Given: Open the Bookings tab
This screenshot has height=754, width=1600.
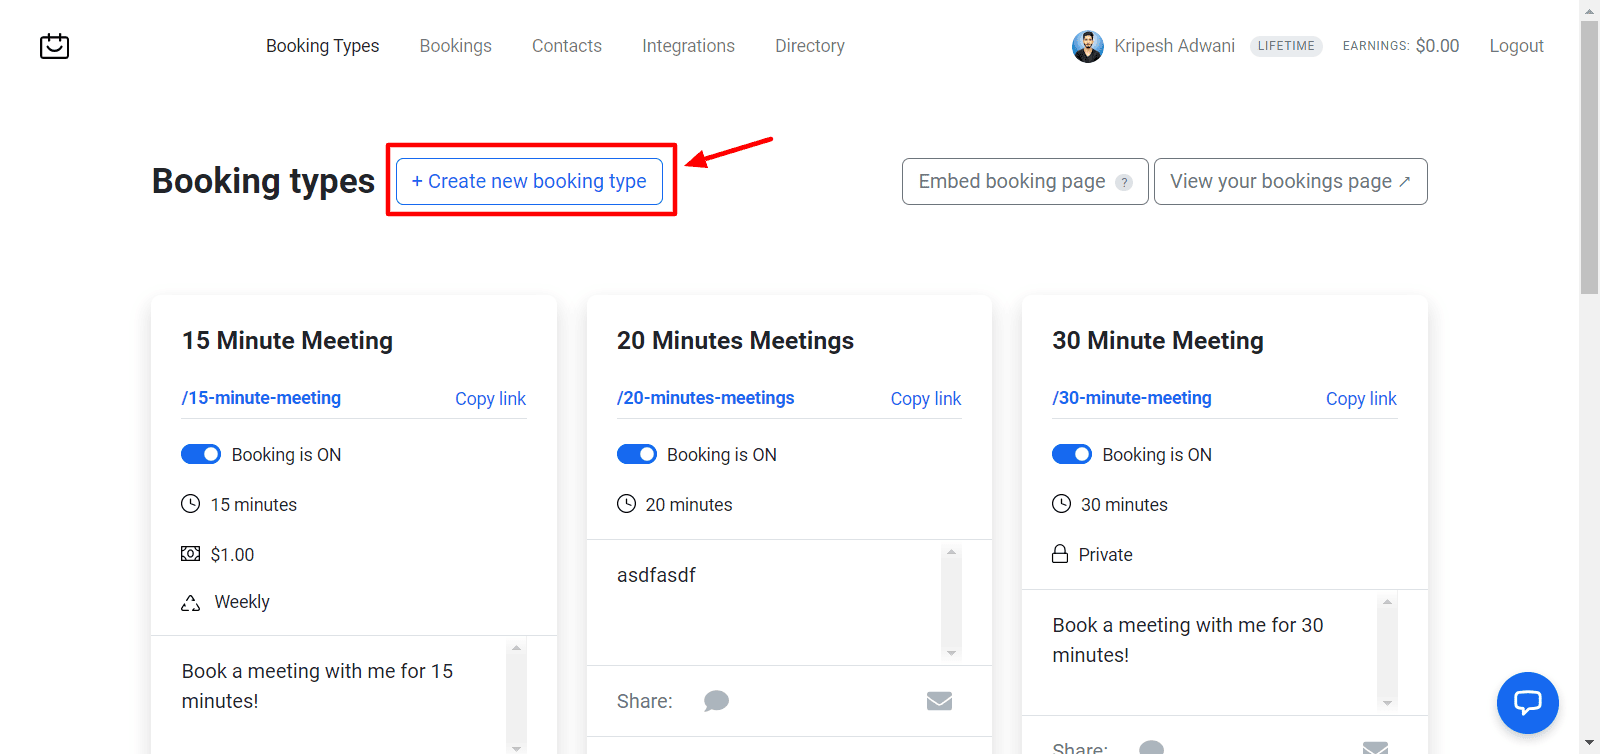Looking at the screenshot, I should point(455,46).
